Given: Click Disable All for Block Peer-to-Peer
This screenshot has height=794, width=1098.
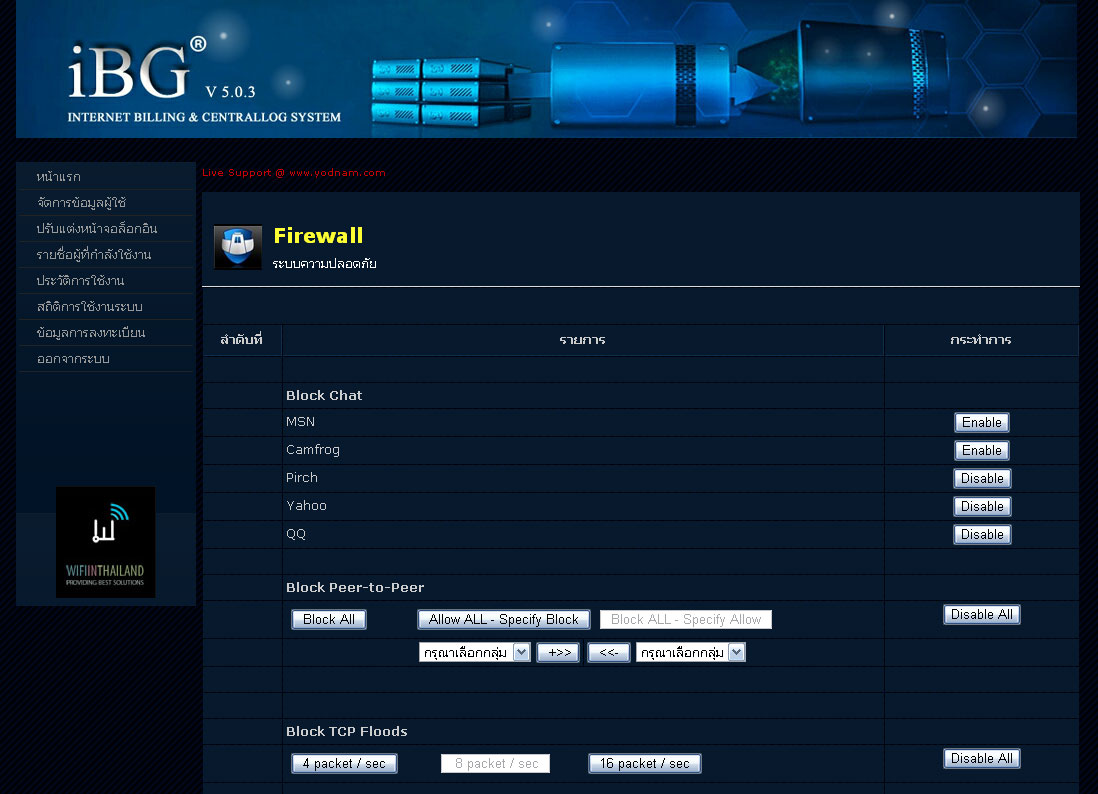Looking at the screenshot, I should [x=981, y=614].
